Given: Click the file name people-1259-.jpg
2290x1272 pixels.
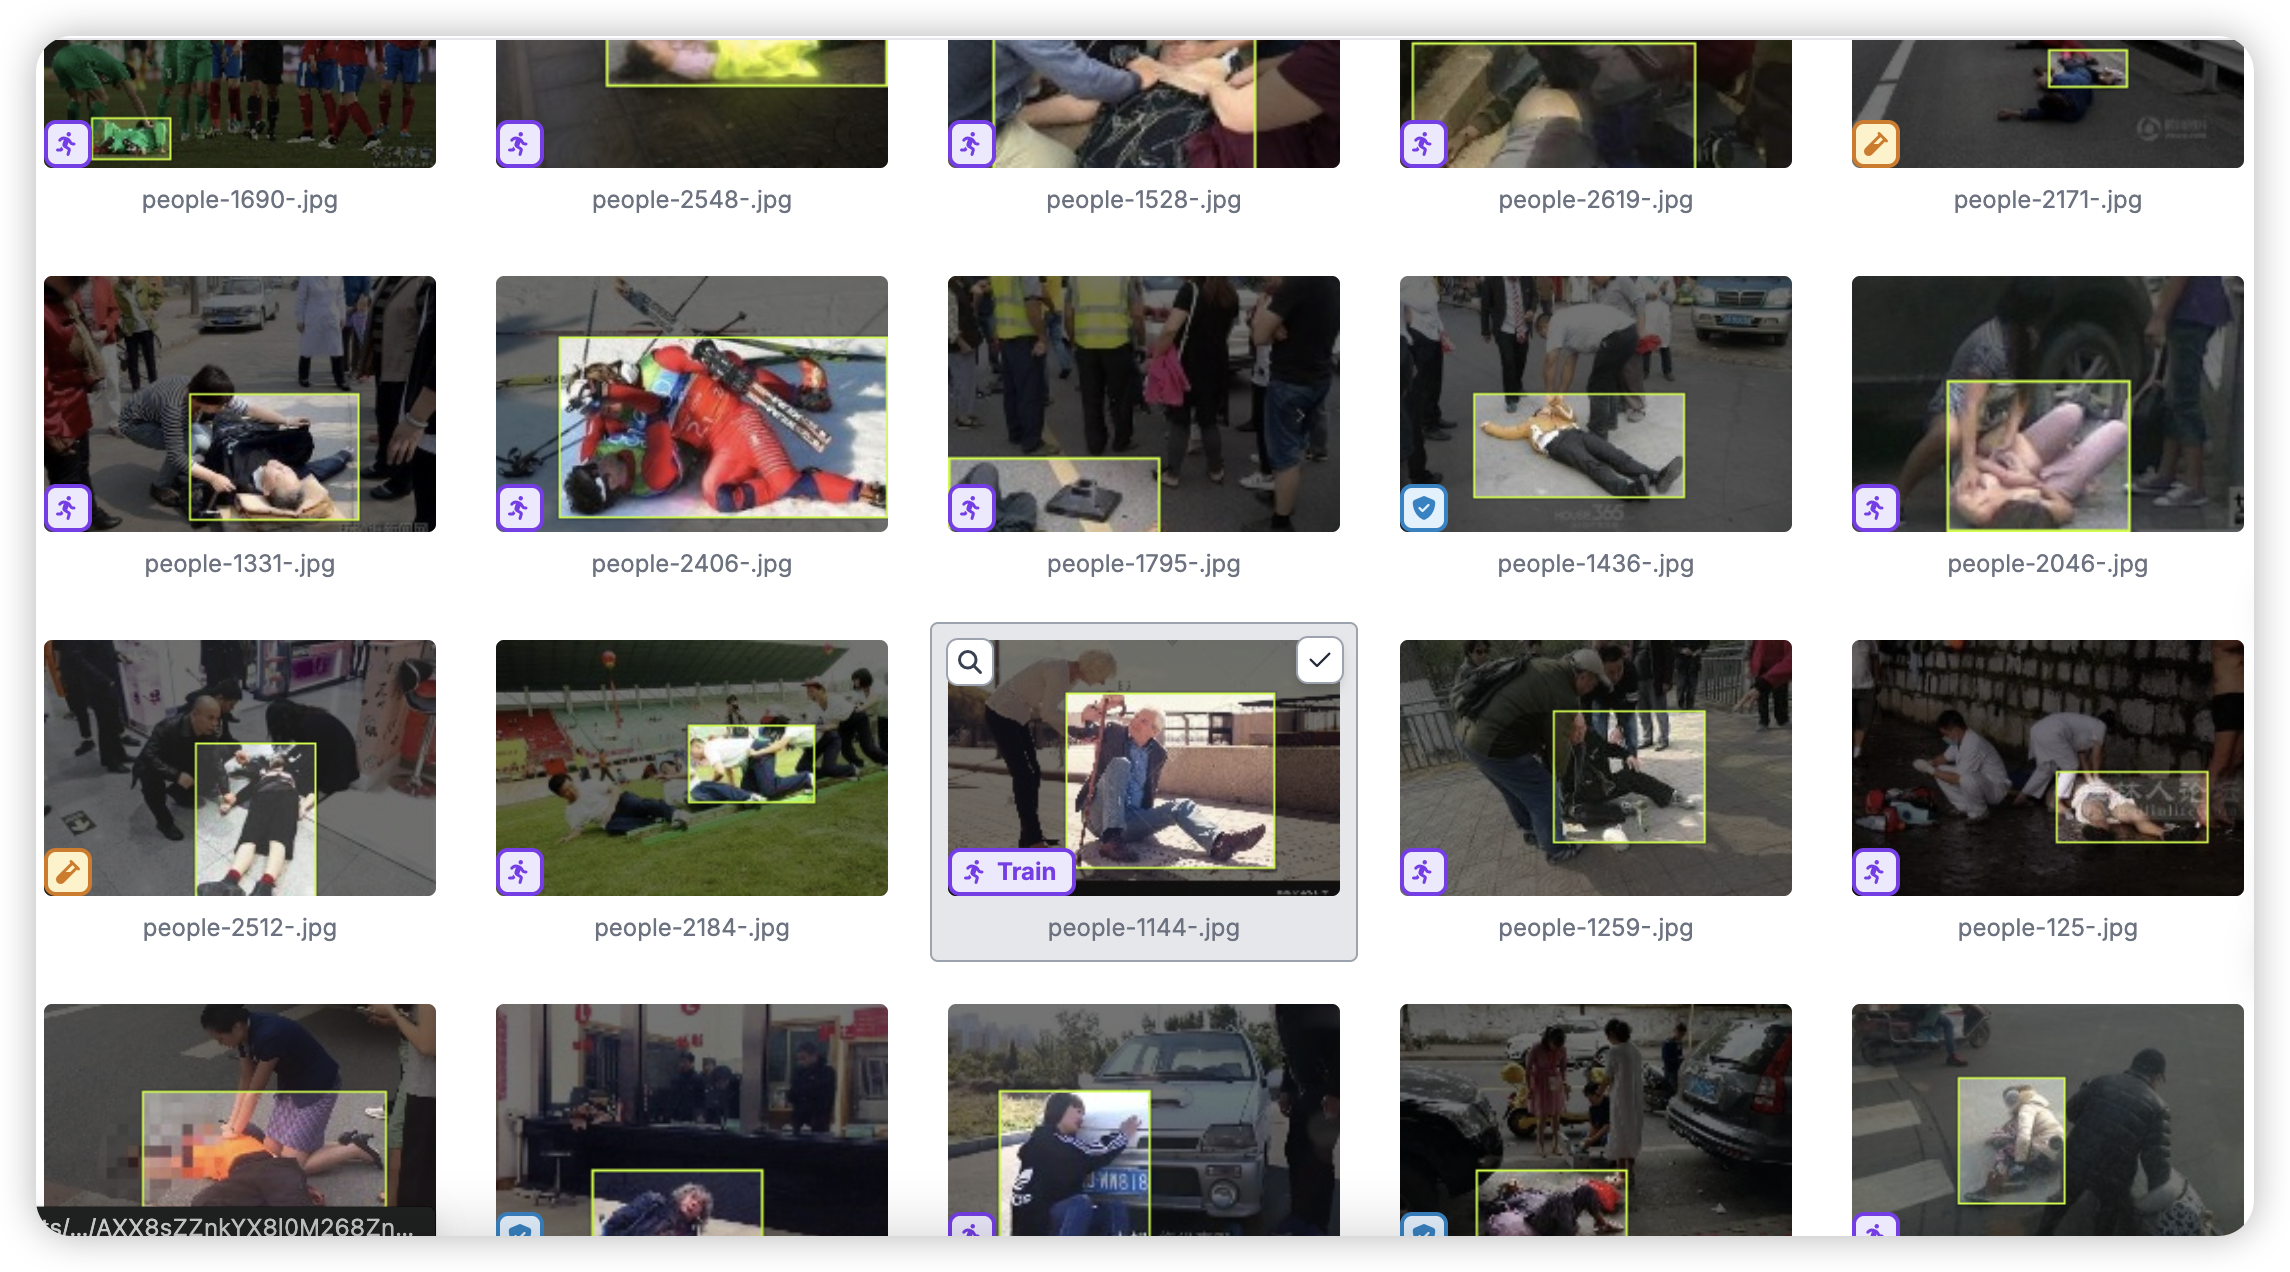Looking at the screenshot, I should click(x=1596, y=928).
